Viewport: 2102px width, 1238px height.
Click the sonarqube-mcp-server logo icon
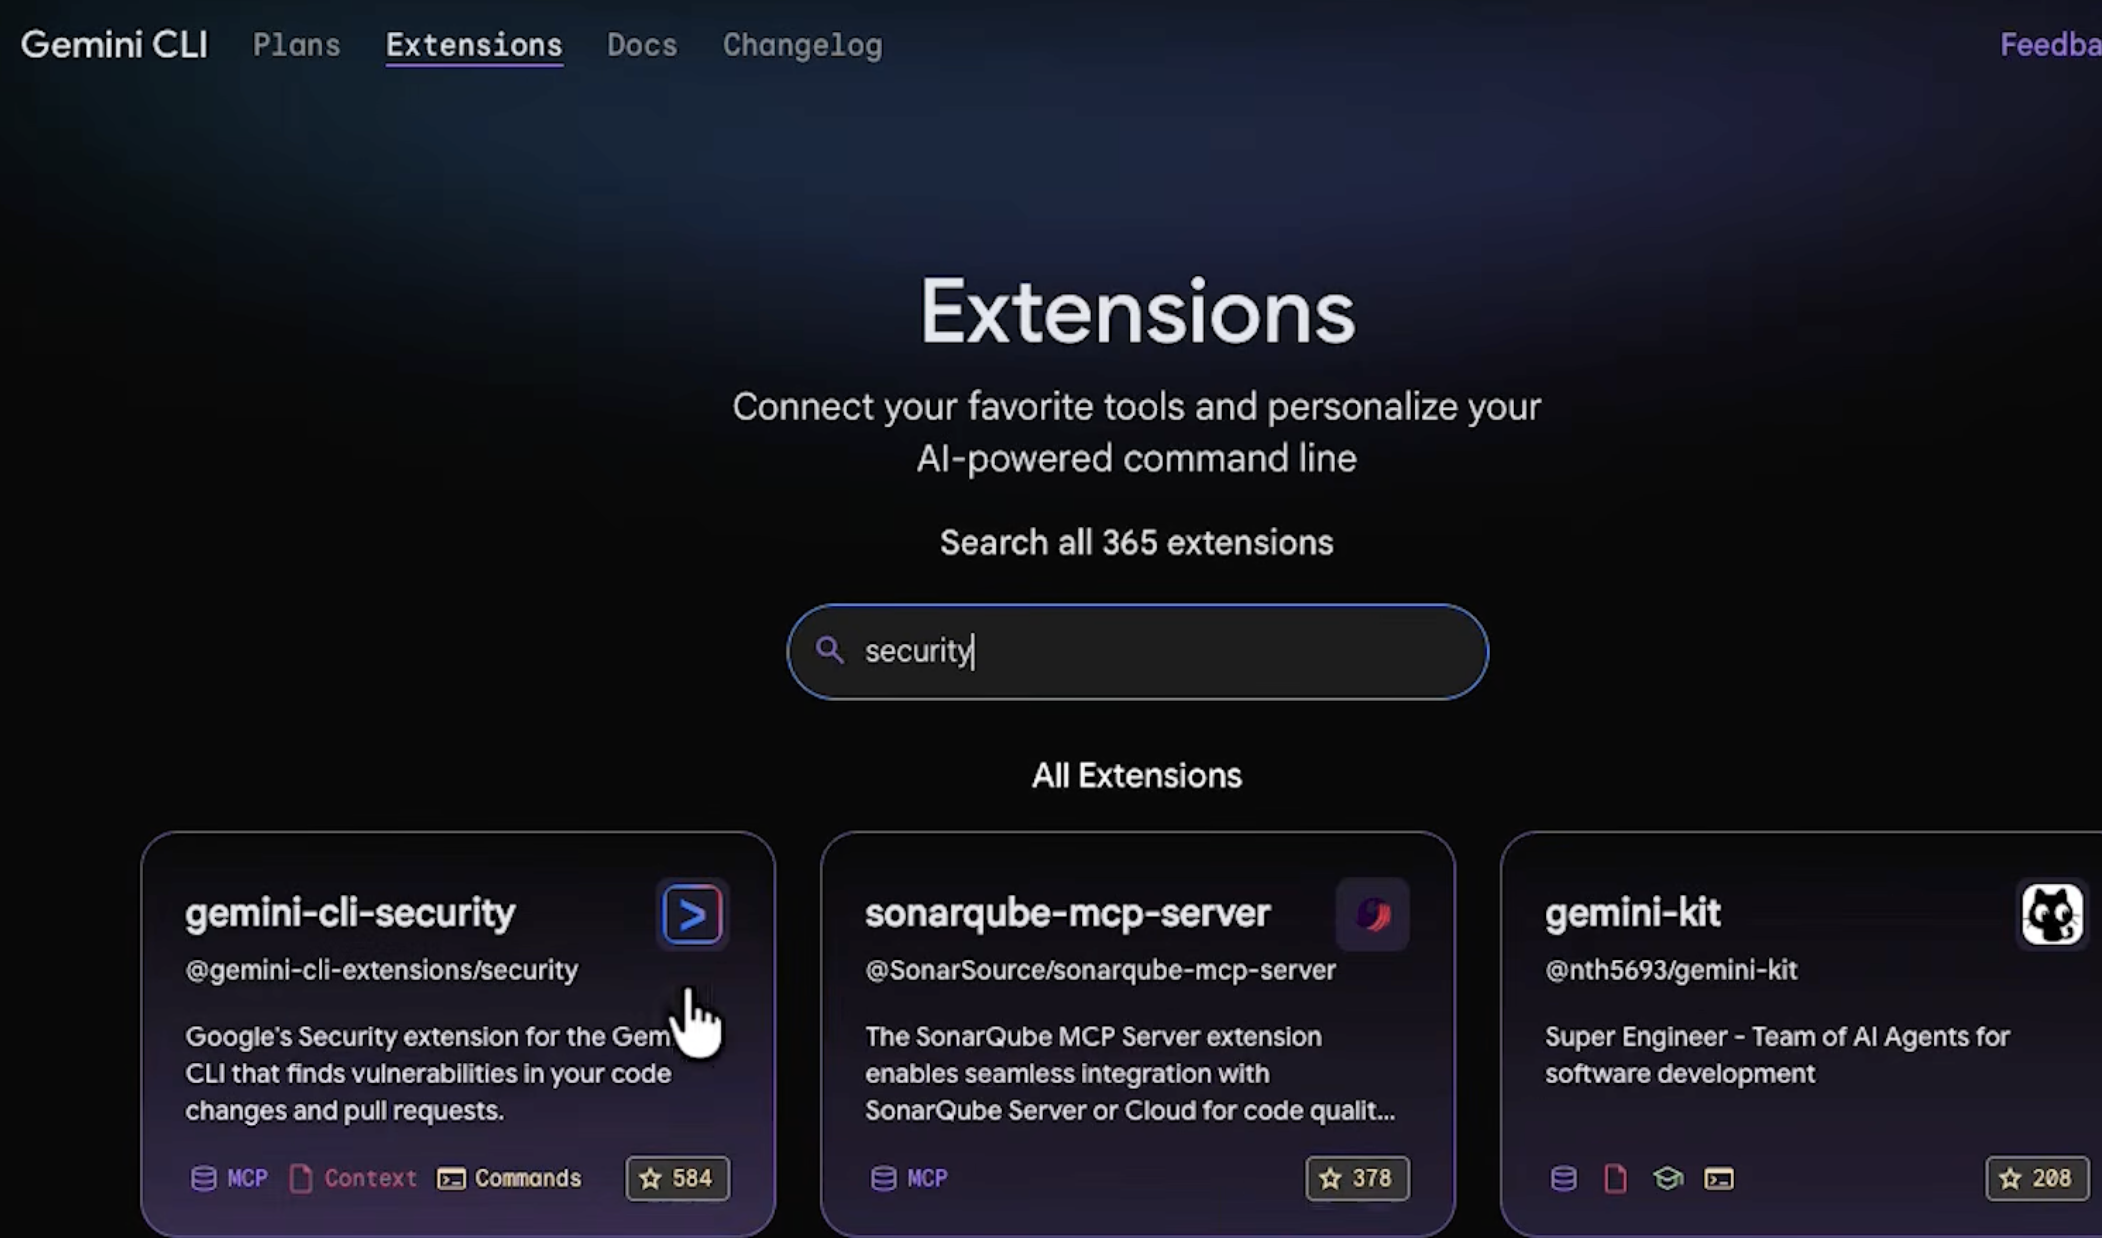[1372, 914]
